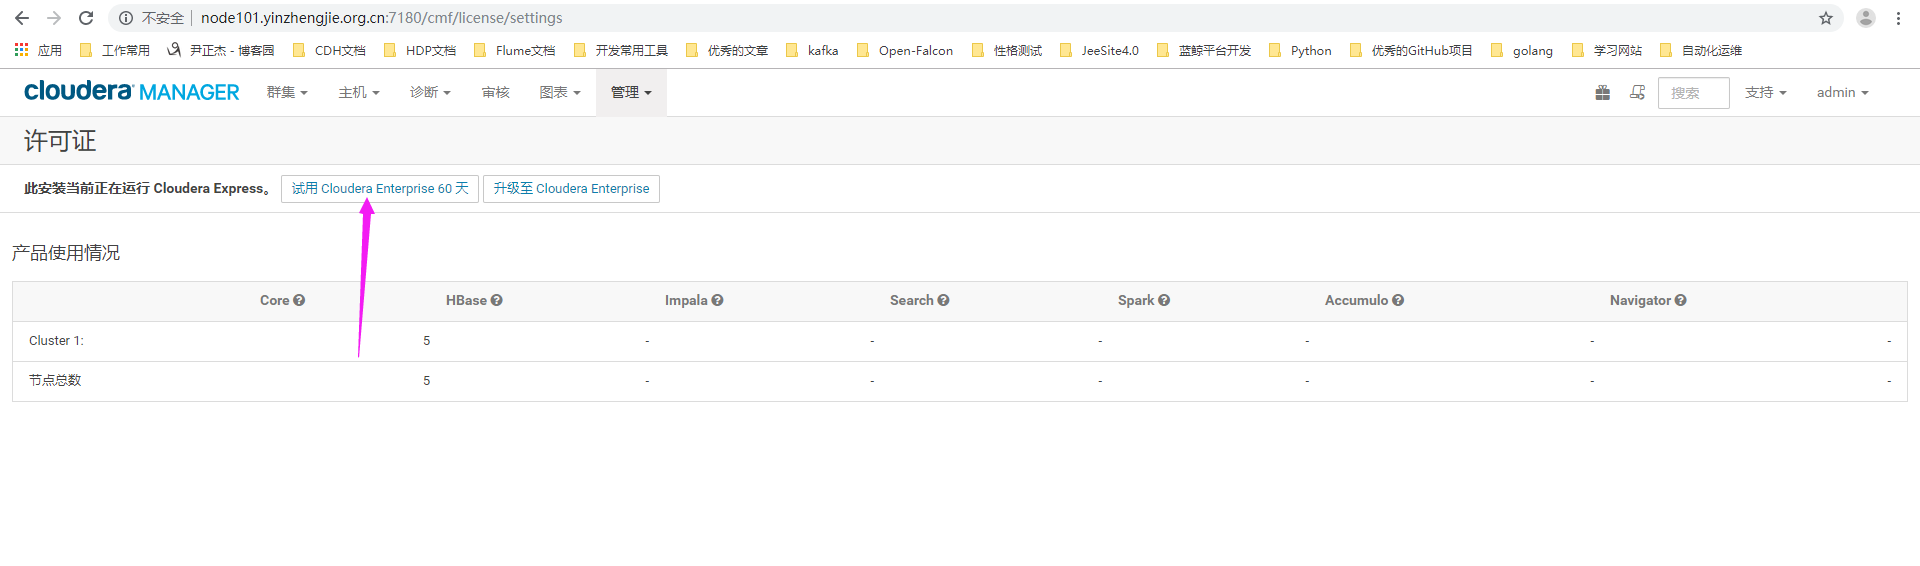Open the 开发常用工具 bookmark folder

(621, 50)
